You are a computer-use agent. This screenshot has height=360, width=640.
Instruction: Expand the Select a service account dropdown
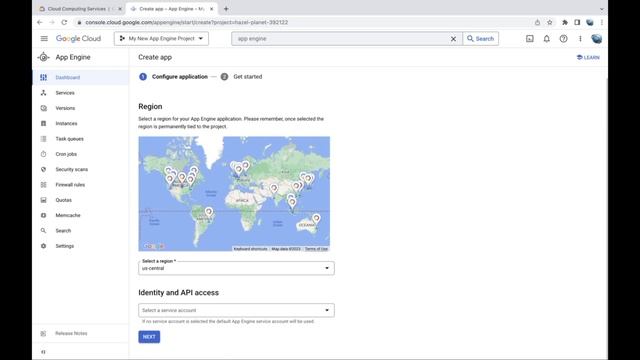pos(236,310)
